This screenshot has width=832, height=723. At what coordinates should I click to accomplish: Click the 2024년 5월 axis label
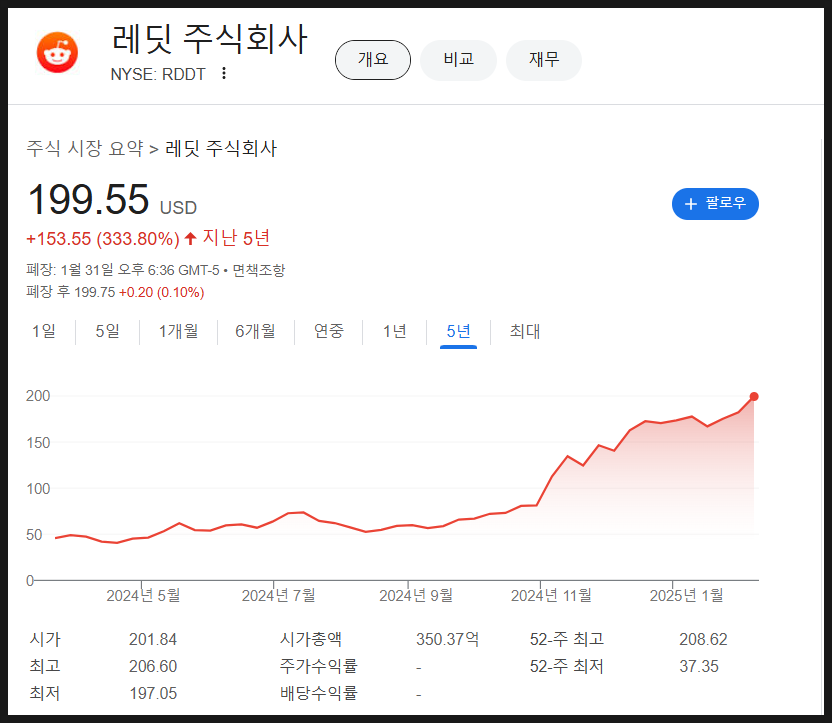coord(143,596)
